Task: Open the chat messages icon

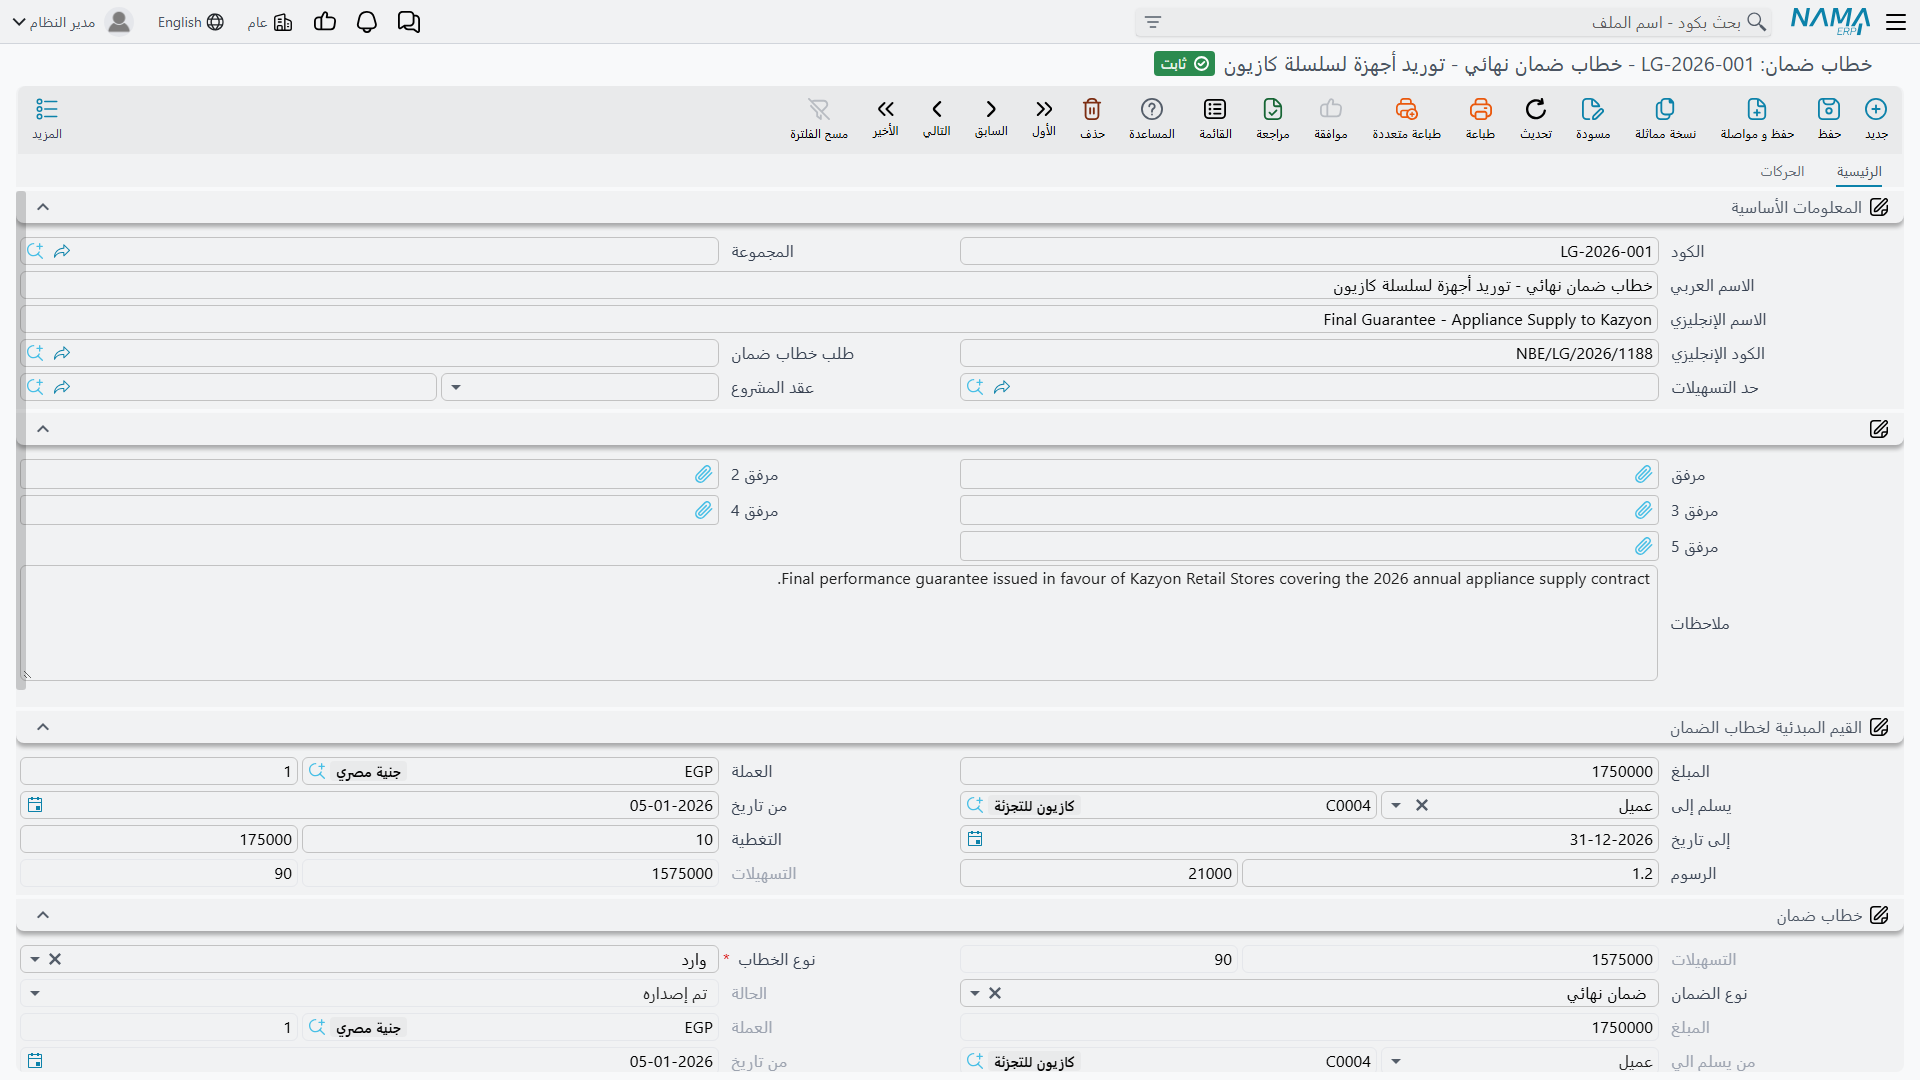Action: coord(409,22)
